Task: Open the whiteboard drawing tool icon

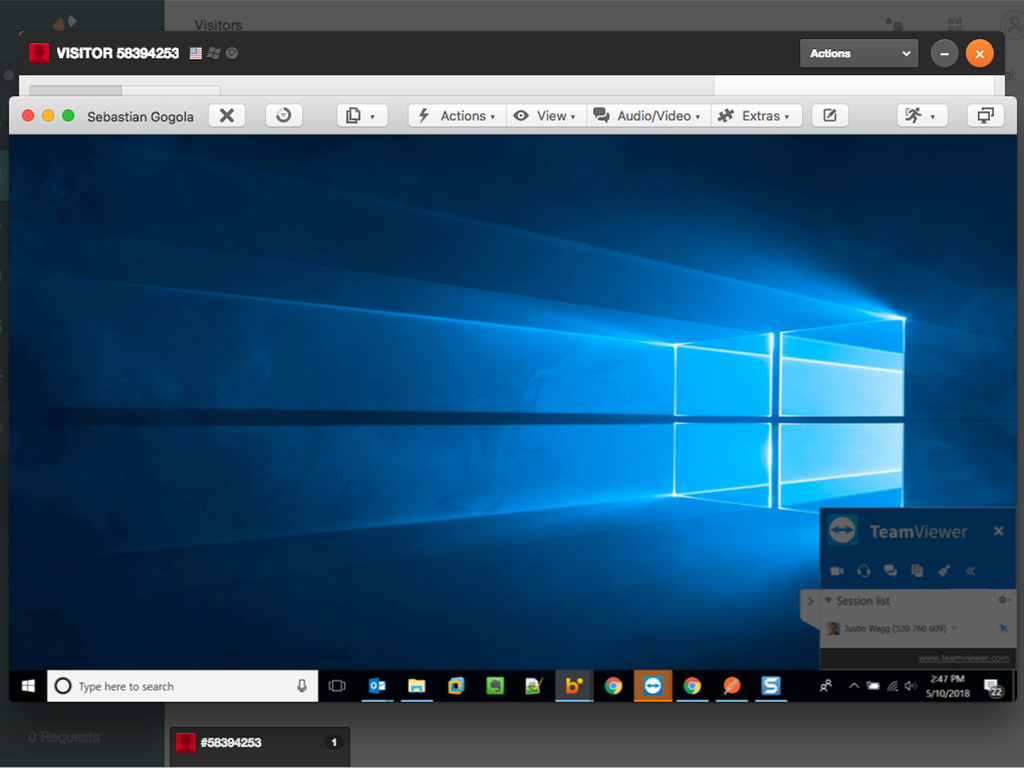Action: tap(944, 570)
